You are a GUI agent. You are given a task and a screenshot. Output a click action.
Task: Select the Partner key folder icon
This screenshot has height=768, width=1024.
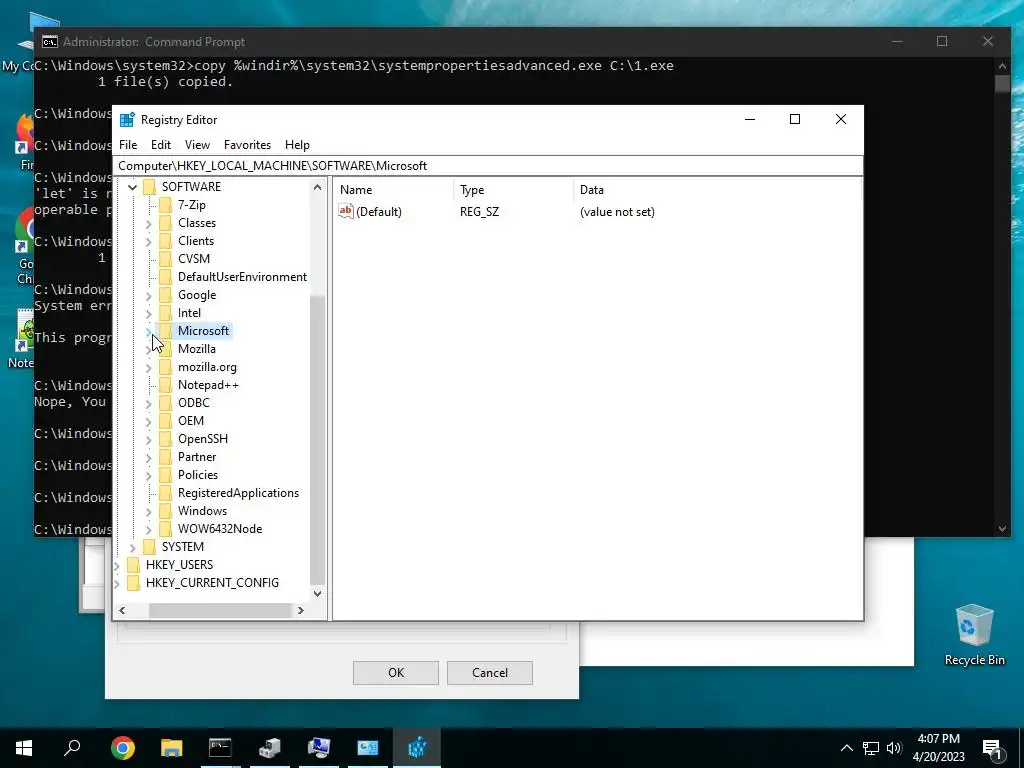(166, 456)
